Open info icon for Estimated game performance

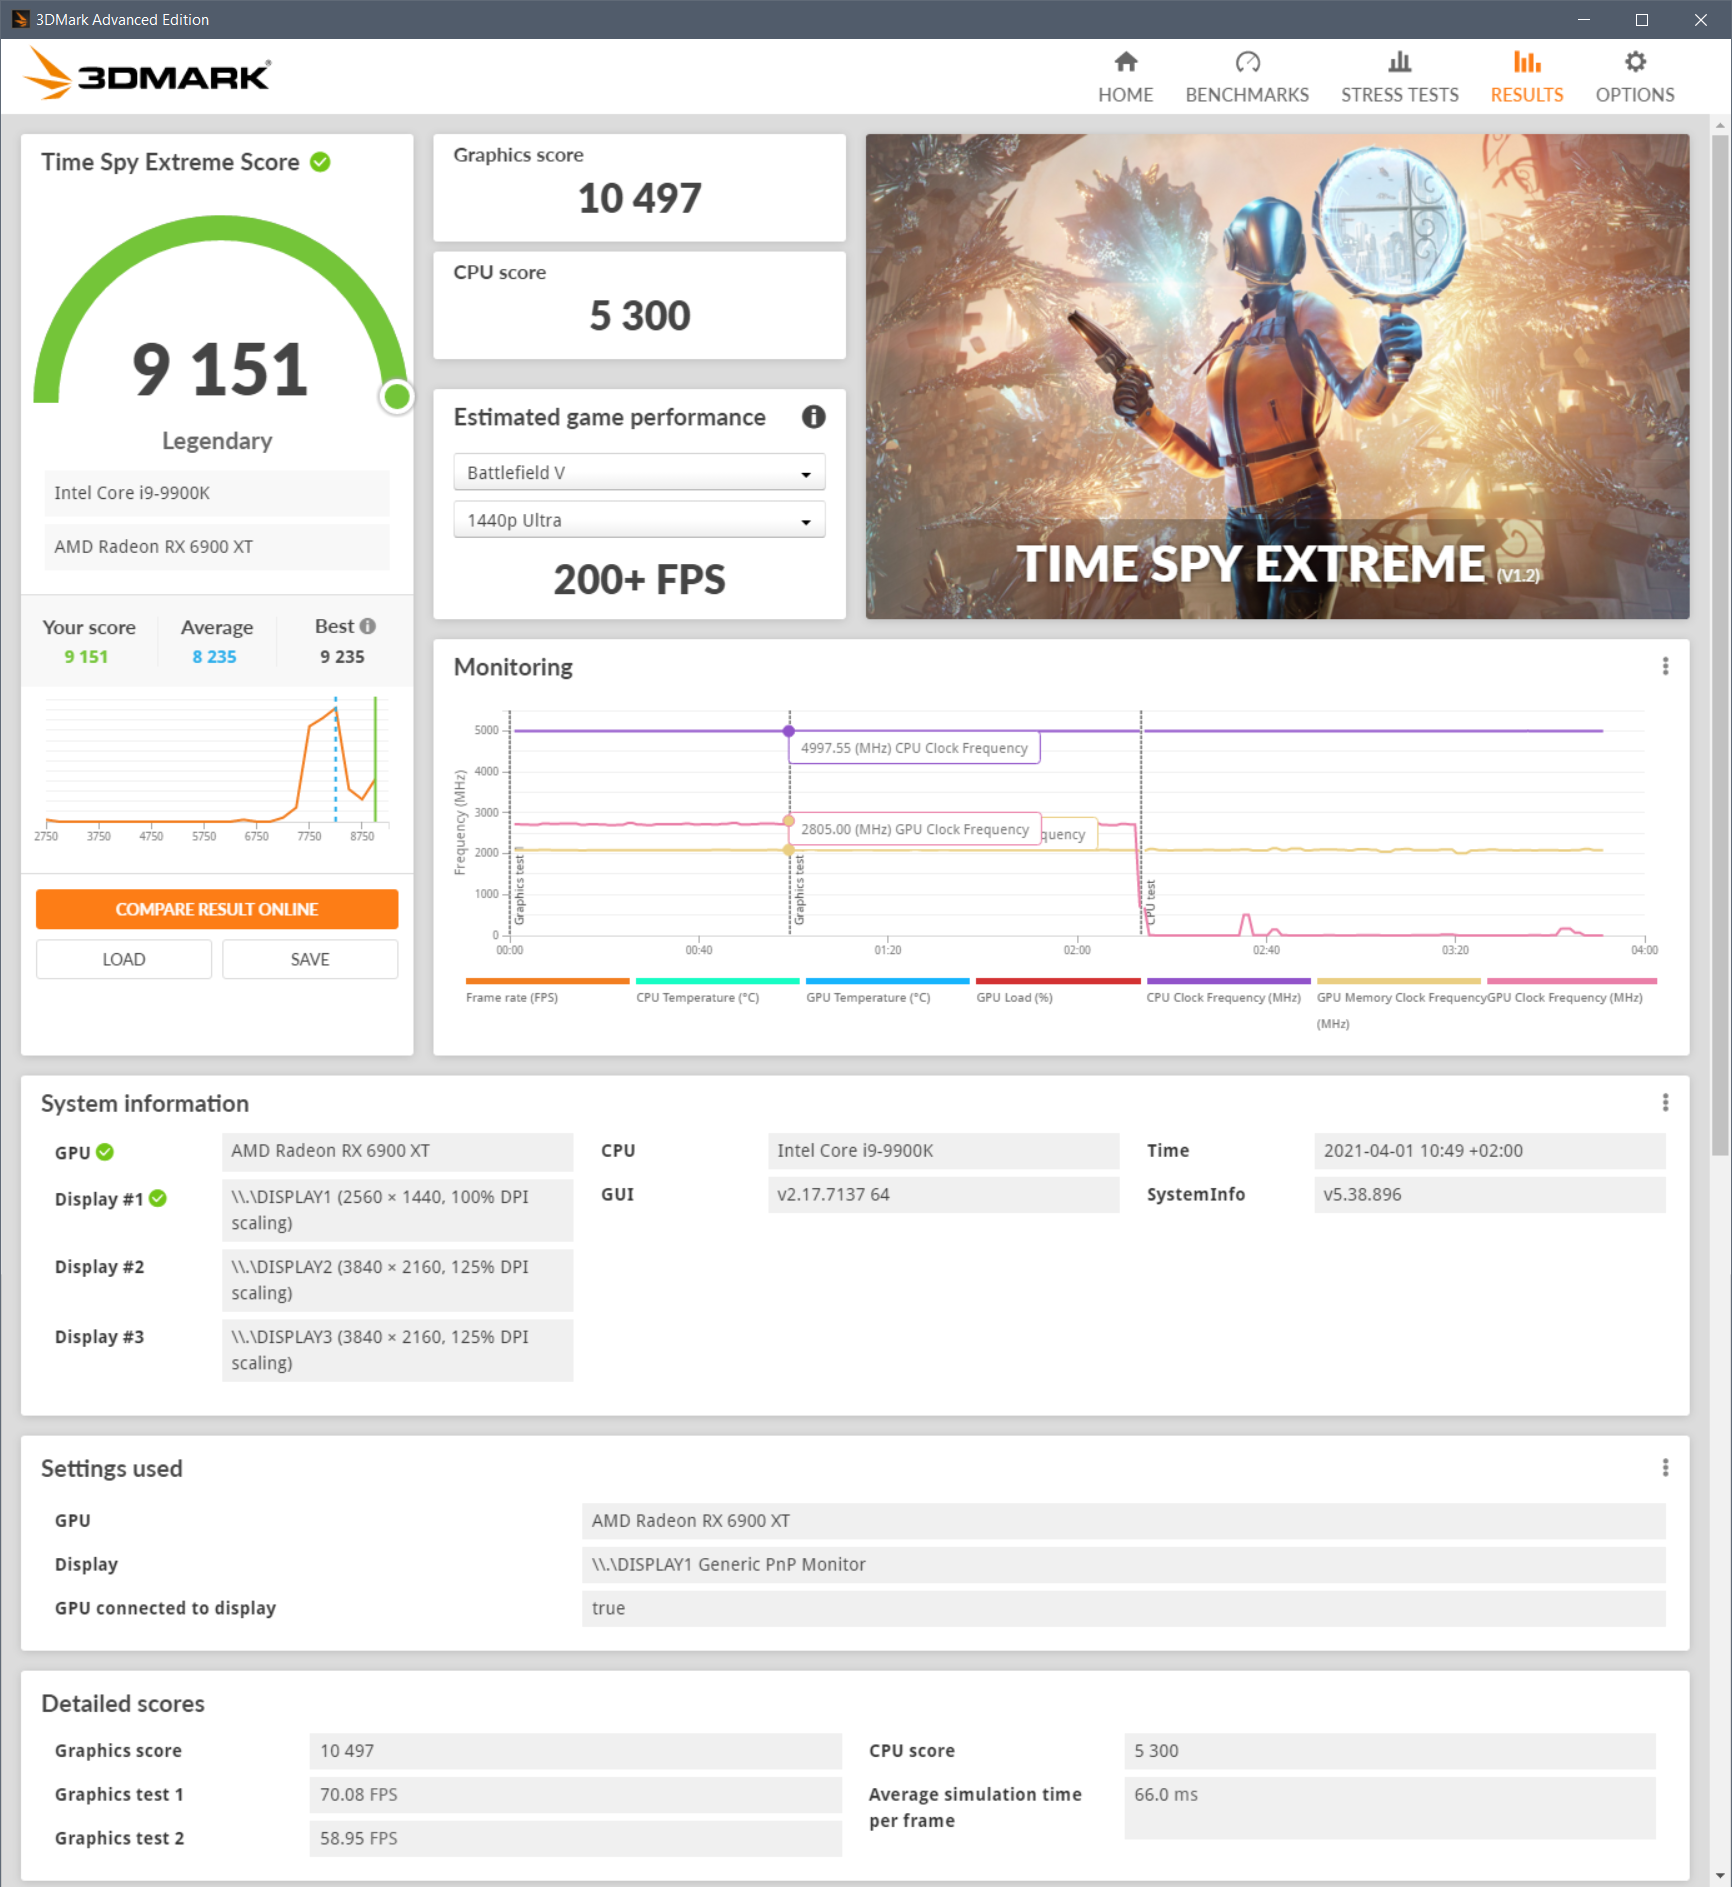pos(813,417)
